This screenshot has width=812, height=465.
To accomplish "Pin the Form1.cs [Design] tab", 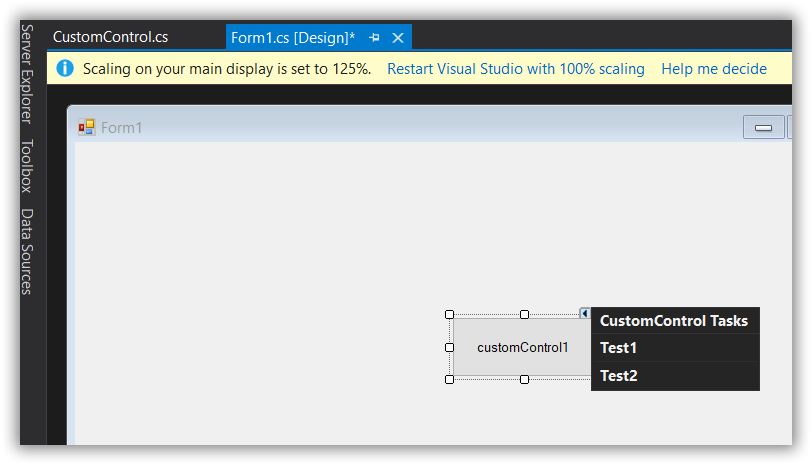I will (x=375, y=37).
